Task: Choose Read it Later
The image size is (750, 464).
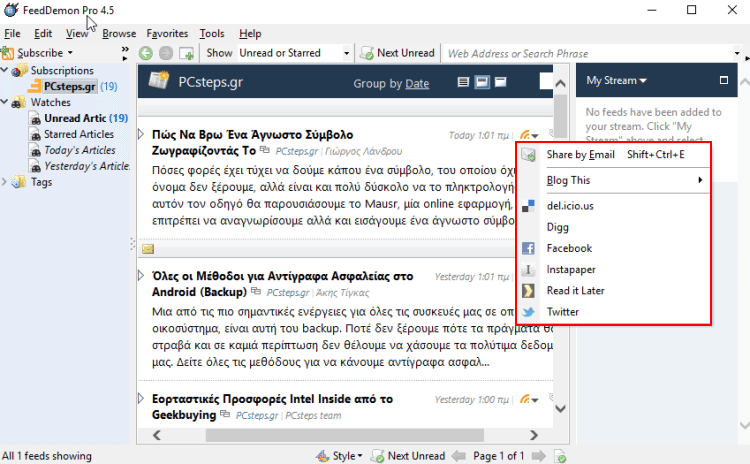Action: coord(614,290)
